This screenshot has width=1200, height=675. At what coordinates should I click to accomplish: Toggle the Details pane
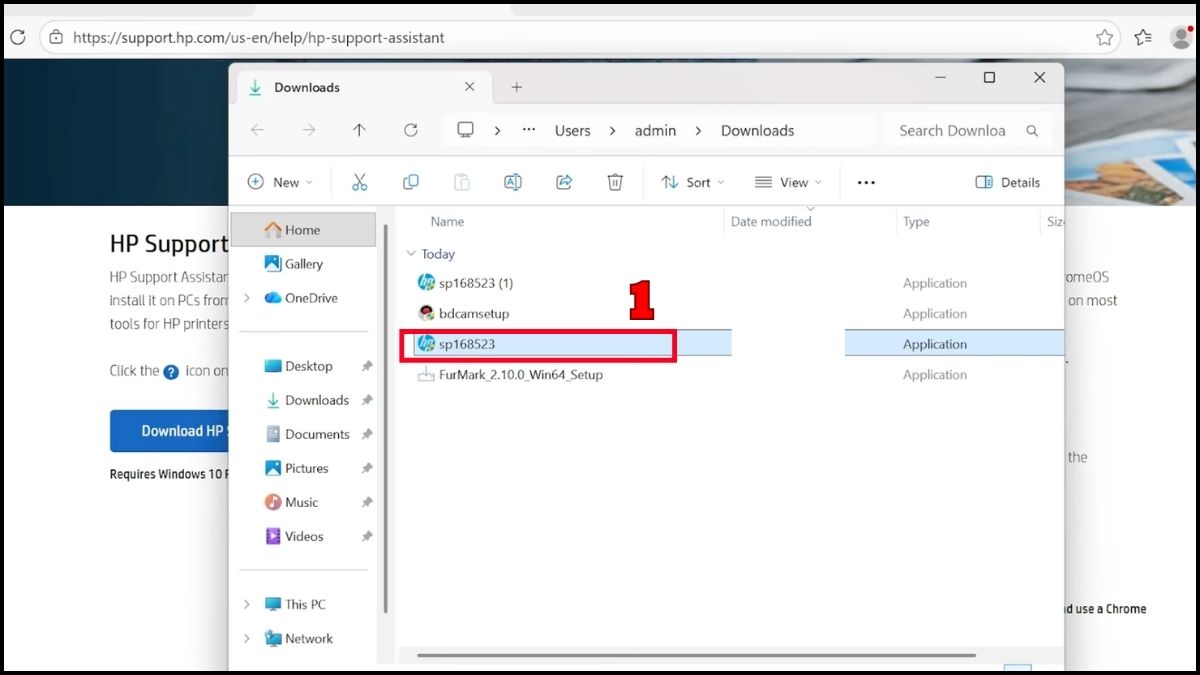[1007, 182]
